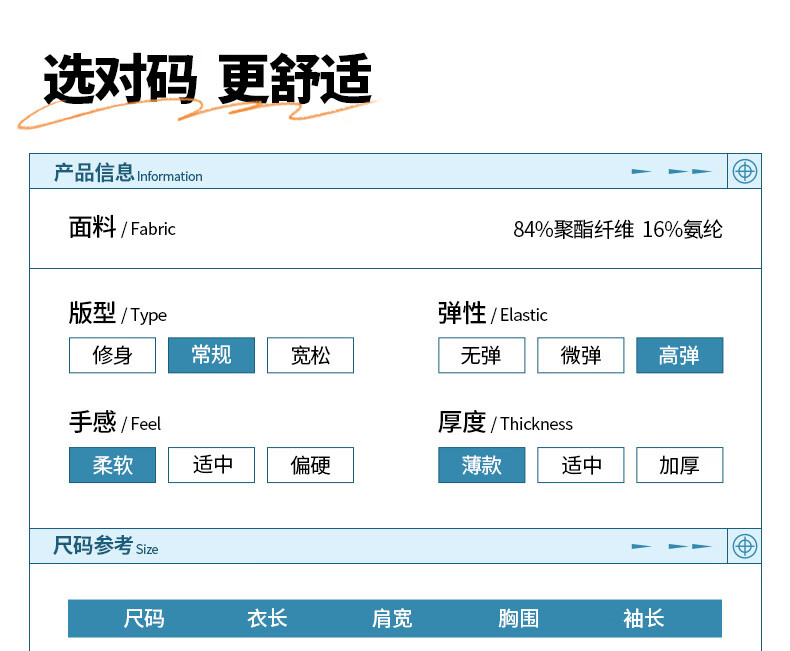Click the 选对码 更舒适 headline
This screenshot has height=651, width=790.
(208, 80)
